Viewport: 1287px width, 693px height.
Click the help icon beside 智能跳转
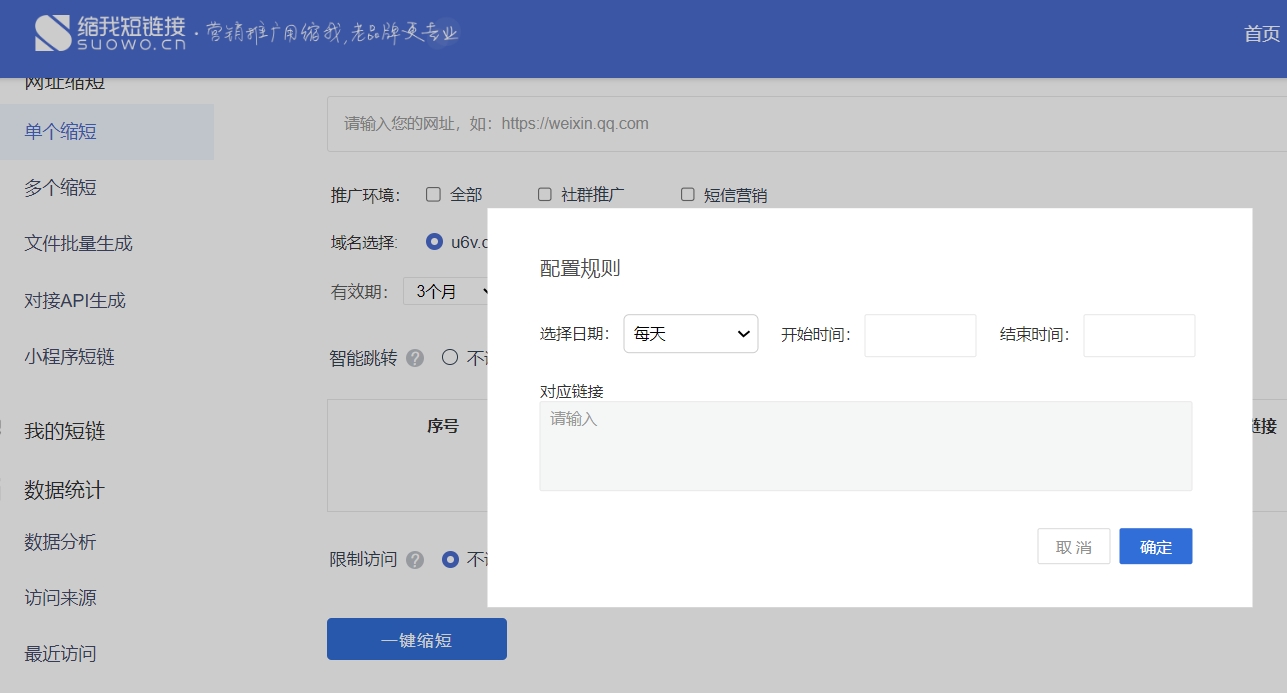[415, 358]
